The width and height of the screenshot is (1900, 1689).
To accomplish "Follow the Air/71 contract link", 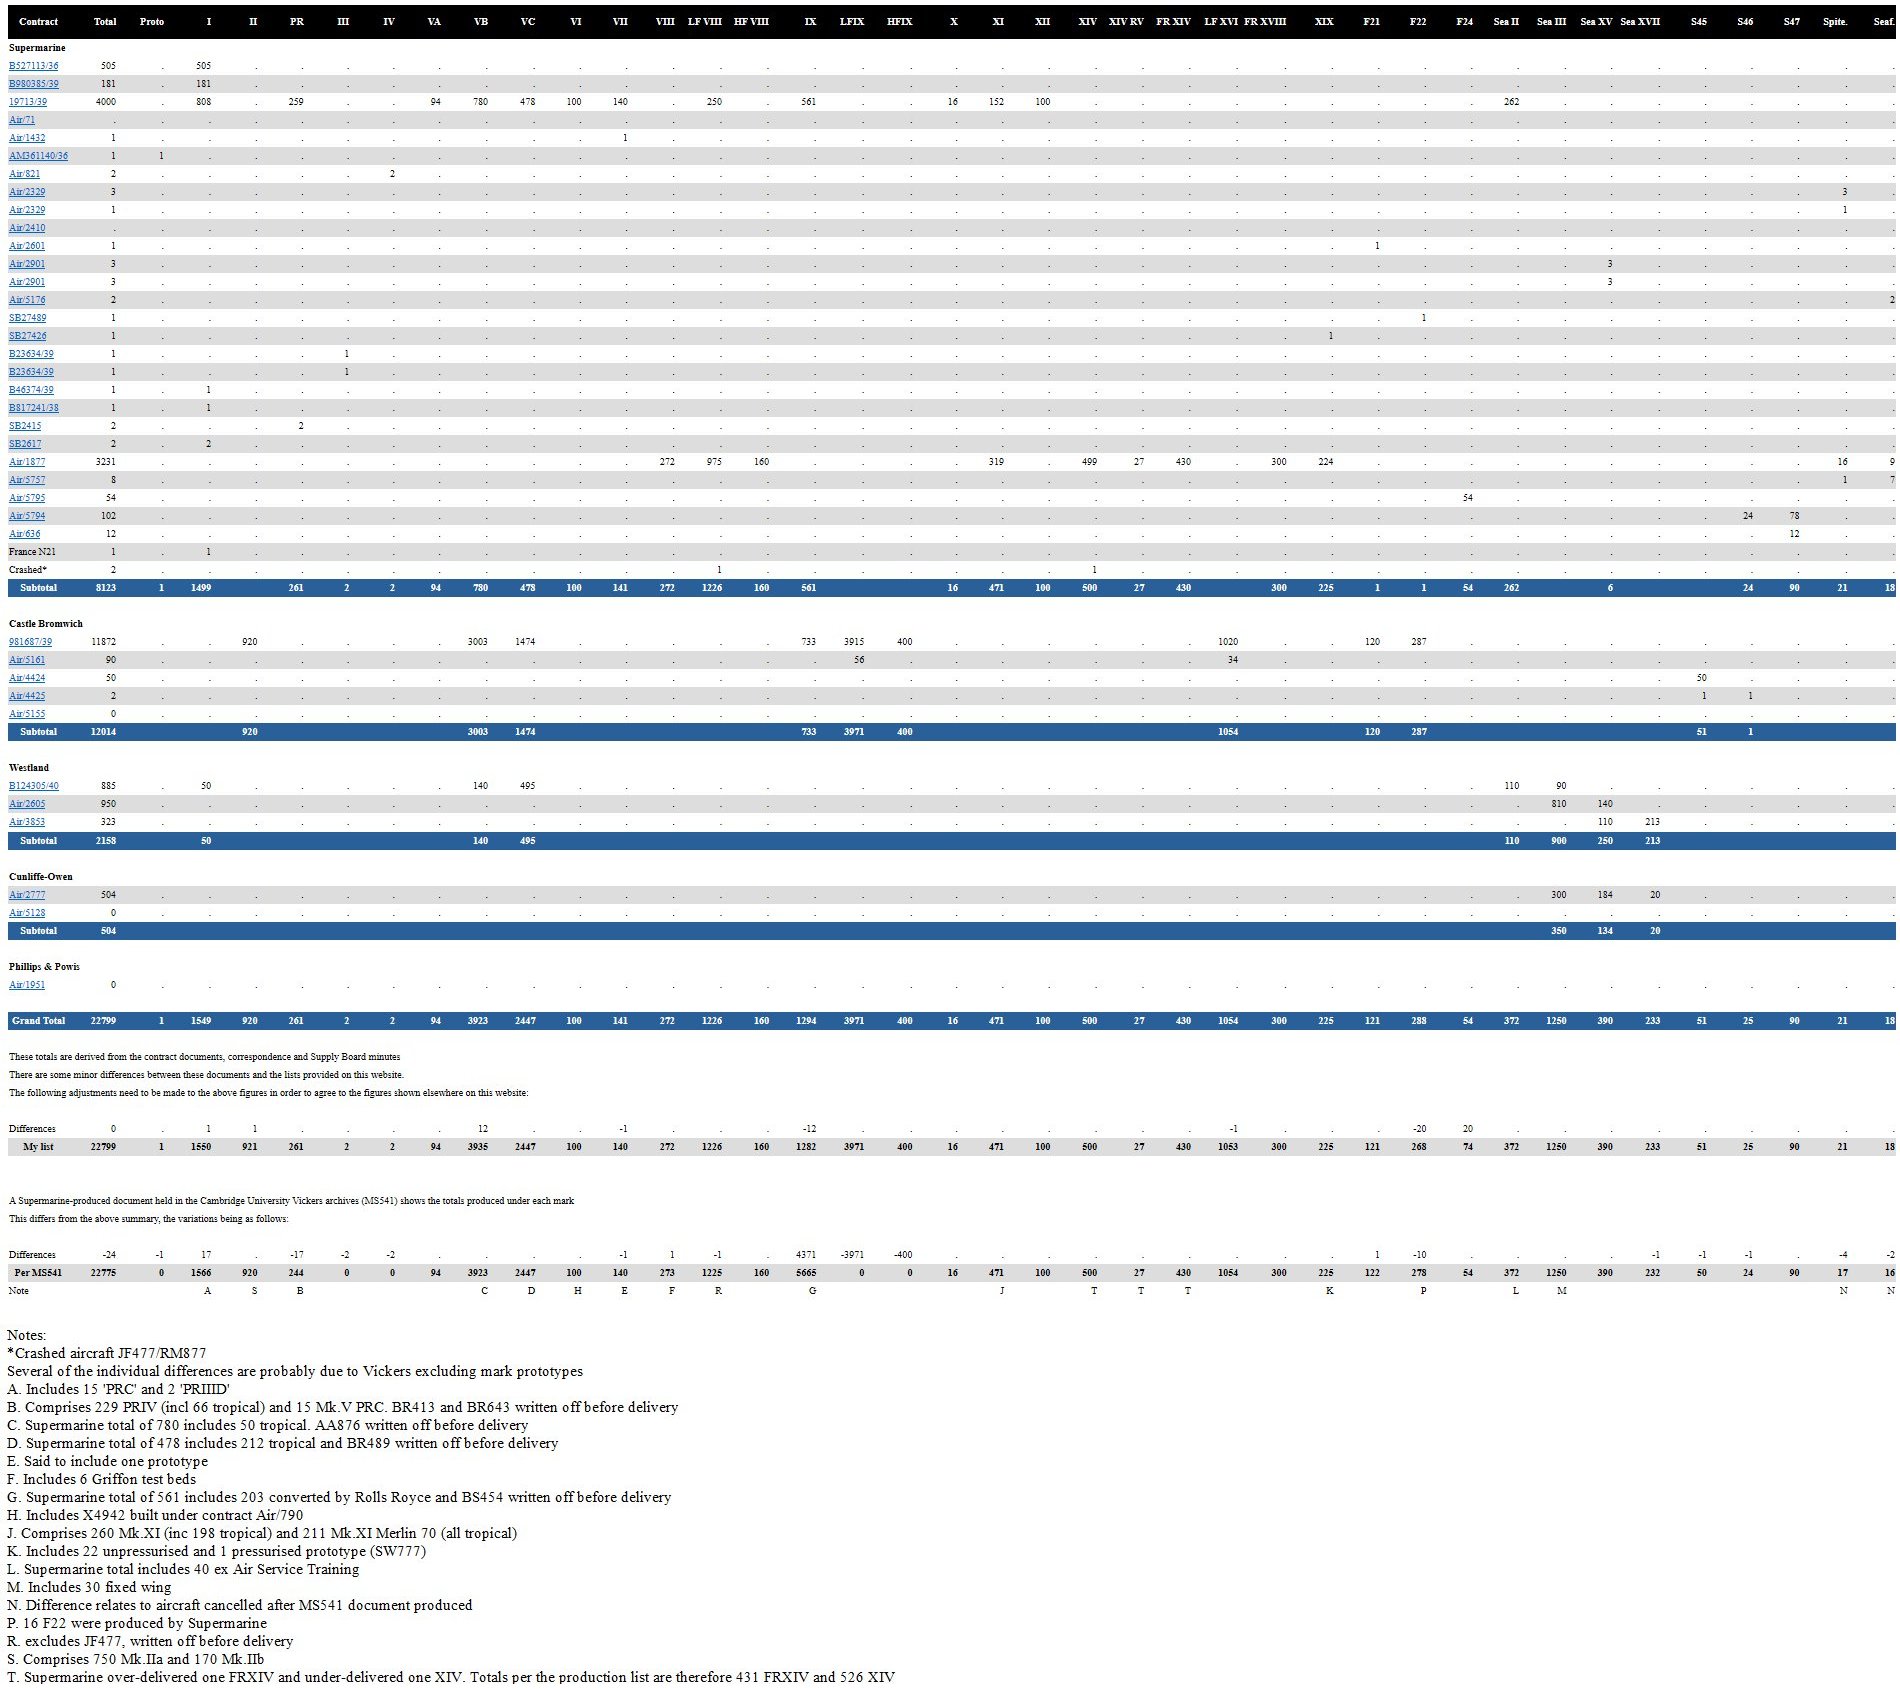I will click(21, 120).
